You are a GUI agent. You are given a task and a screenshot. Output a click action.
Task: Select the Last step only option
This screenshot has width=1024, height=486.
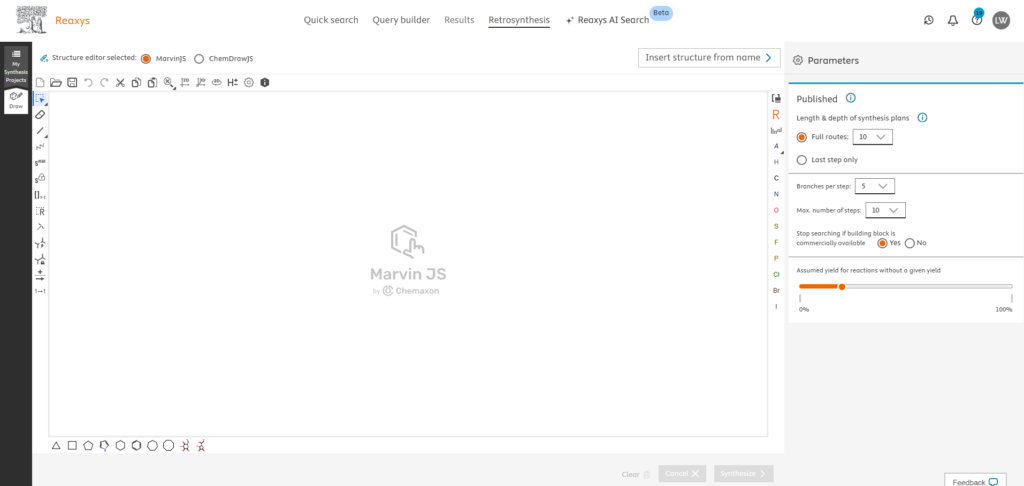coord(802,159)
